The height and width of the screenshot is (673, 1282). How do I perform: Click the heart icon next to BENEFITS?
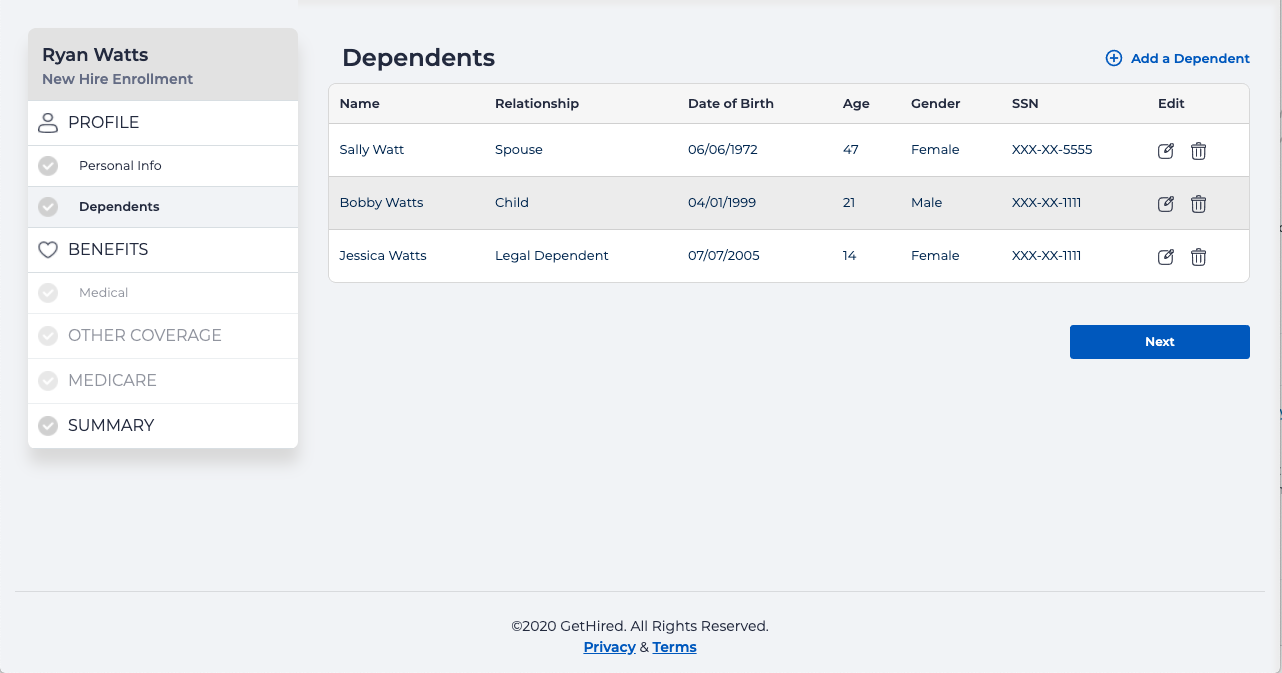coord(47,249)
